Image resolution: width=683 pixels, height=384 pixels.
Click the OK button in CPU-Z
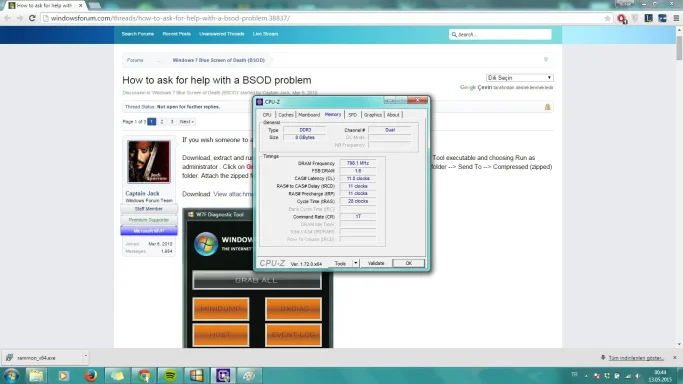click(x=408, y=263)
